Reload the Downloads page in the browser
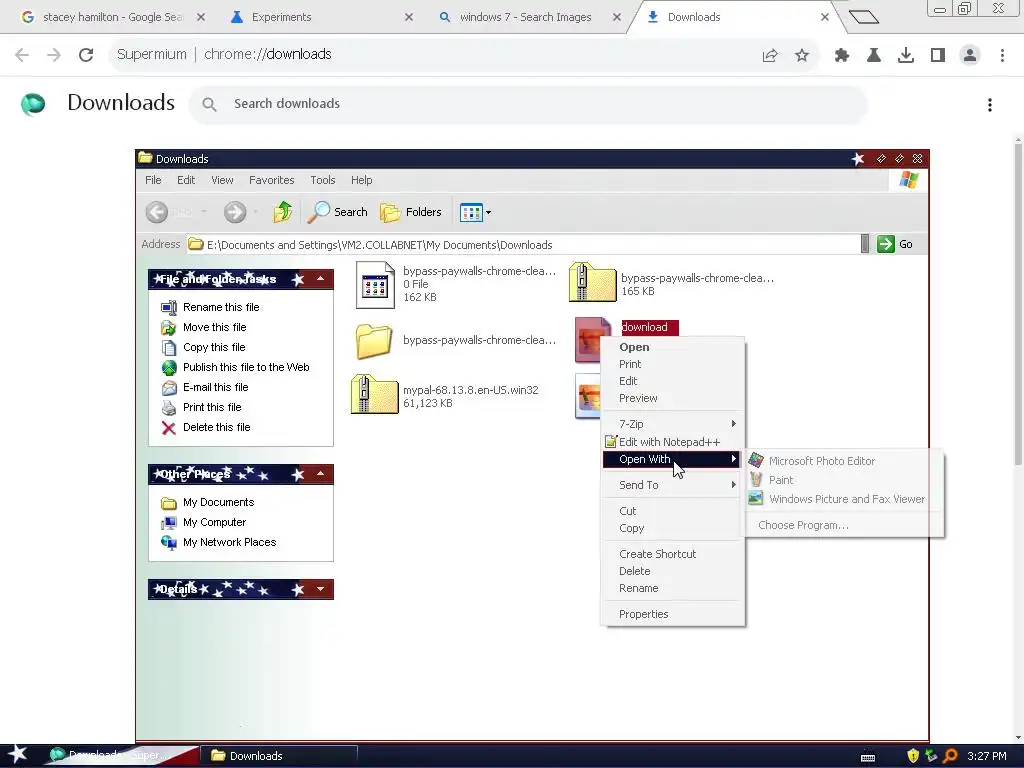The image size is (1024, 768). point(86,55)
